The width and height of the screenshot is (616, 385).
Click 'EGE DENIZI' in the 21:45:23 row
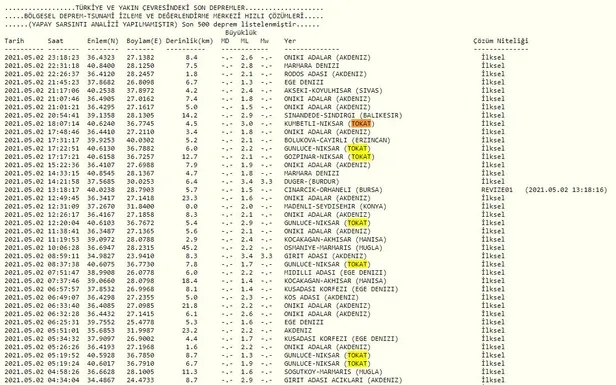(x=304, y=82)
